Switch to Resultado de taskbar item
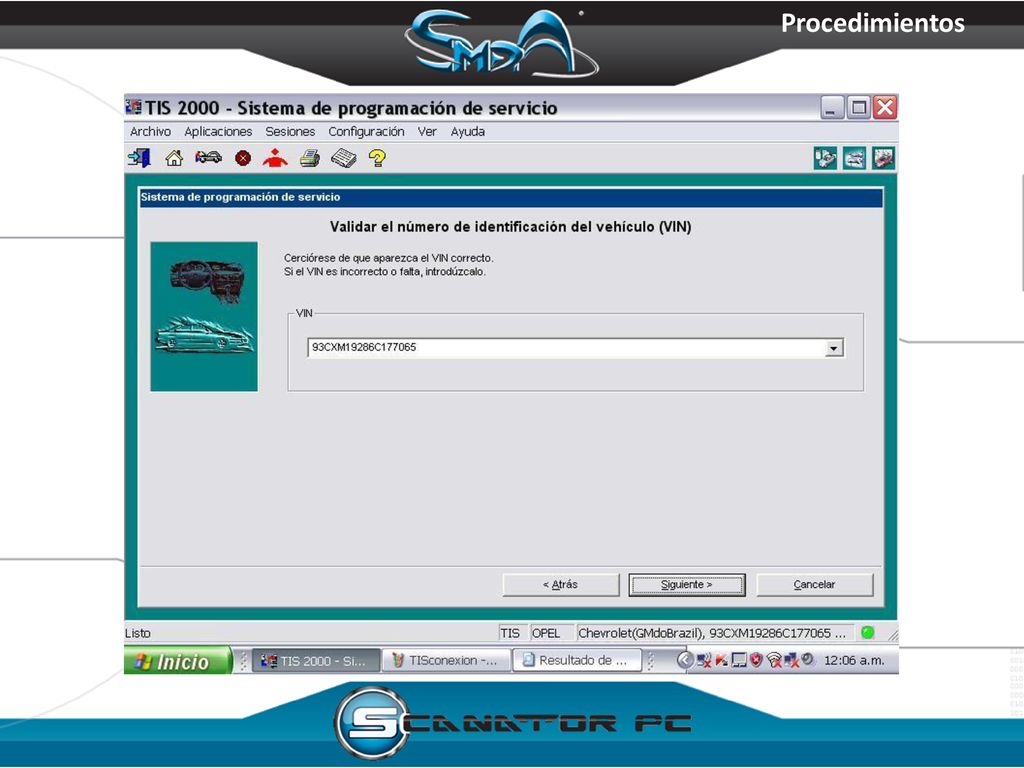 click(x=577, y=661)
